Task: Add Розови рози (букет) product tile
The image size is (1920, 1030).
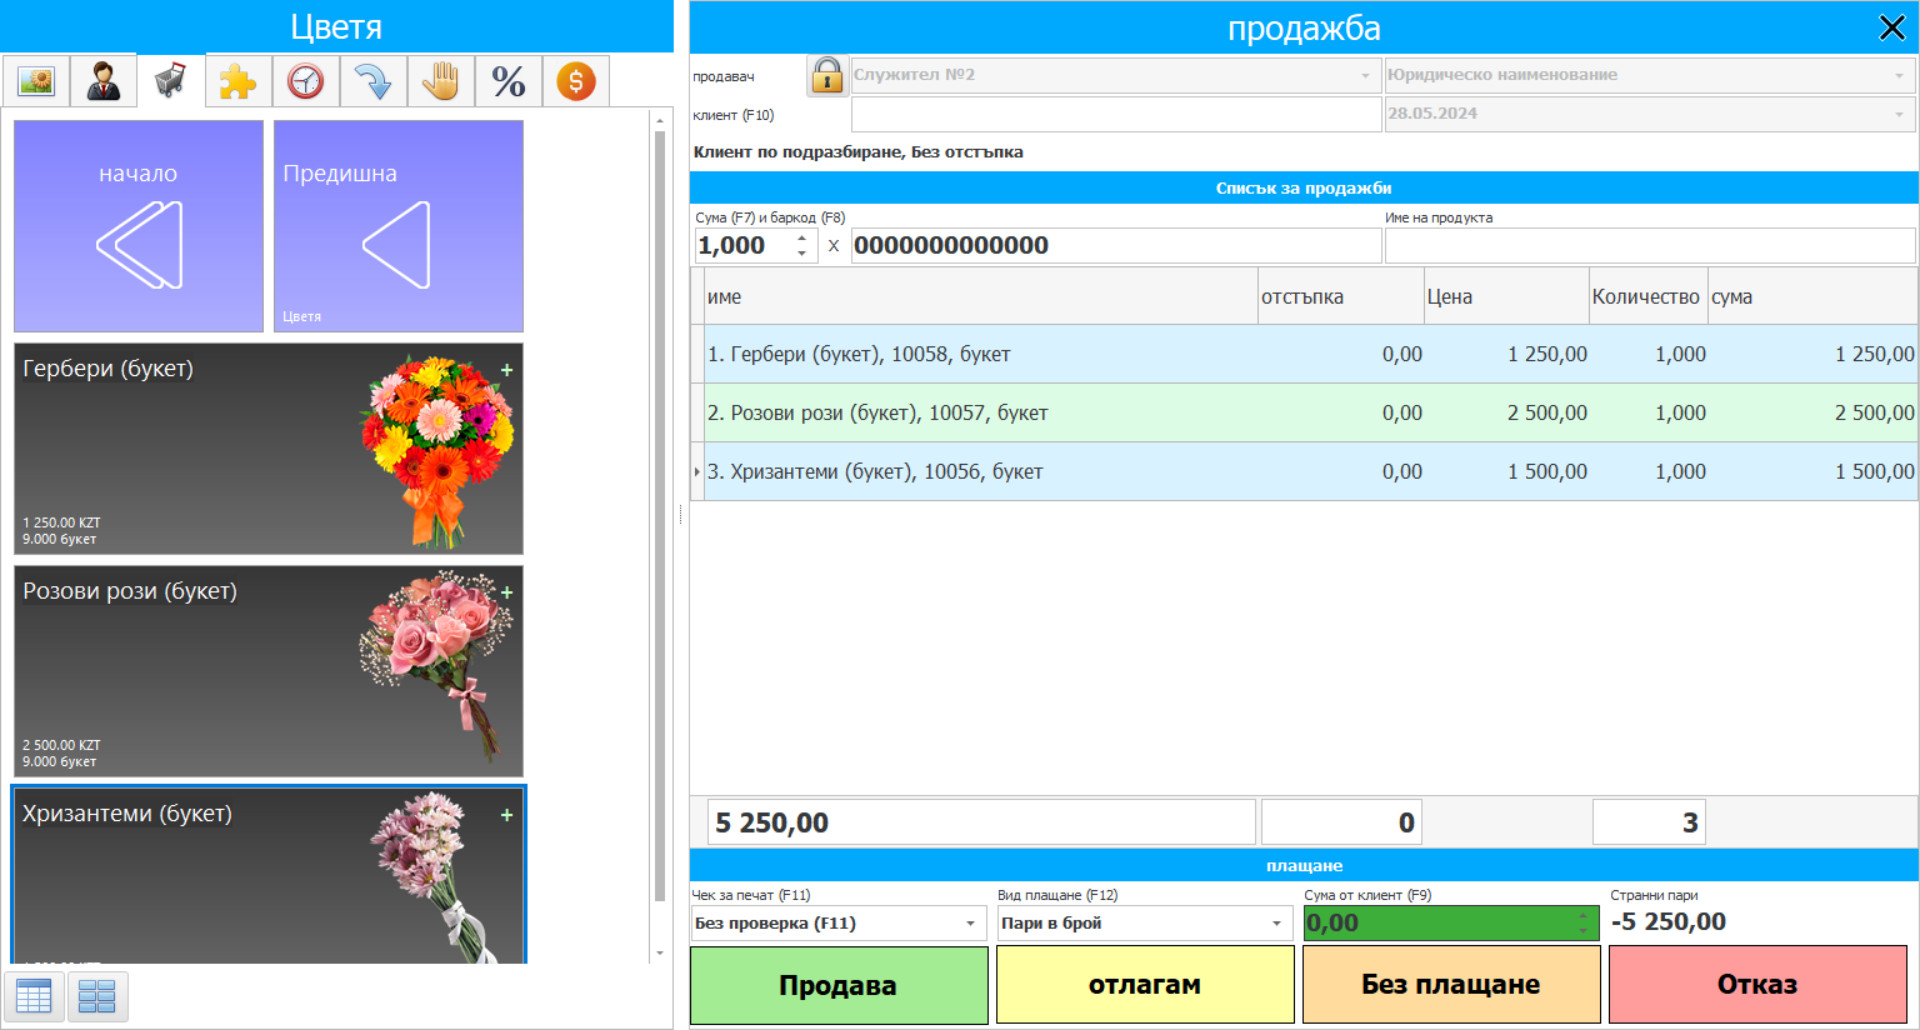Action: coord(268,671)
